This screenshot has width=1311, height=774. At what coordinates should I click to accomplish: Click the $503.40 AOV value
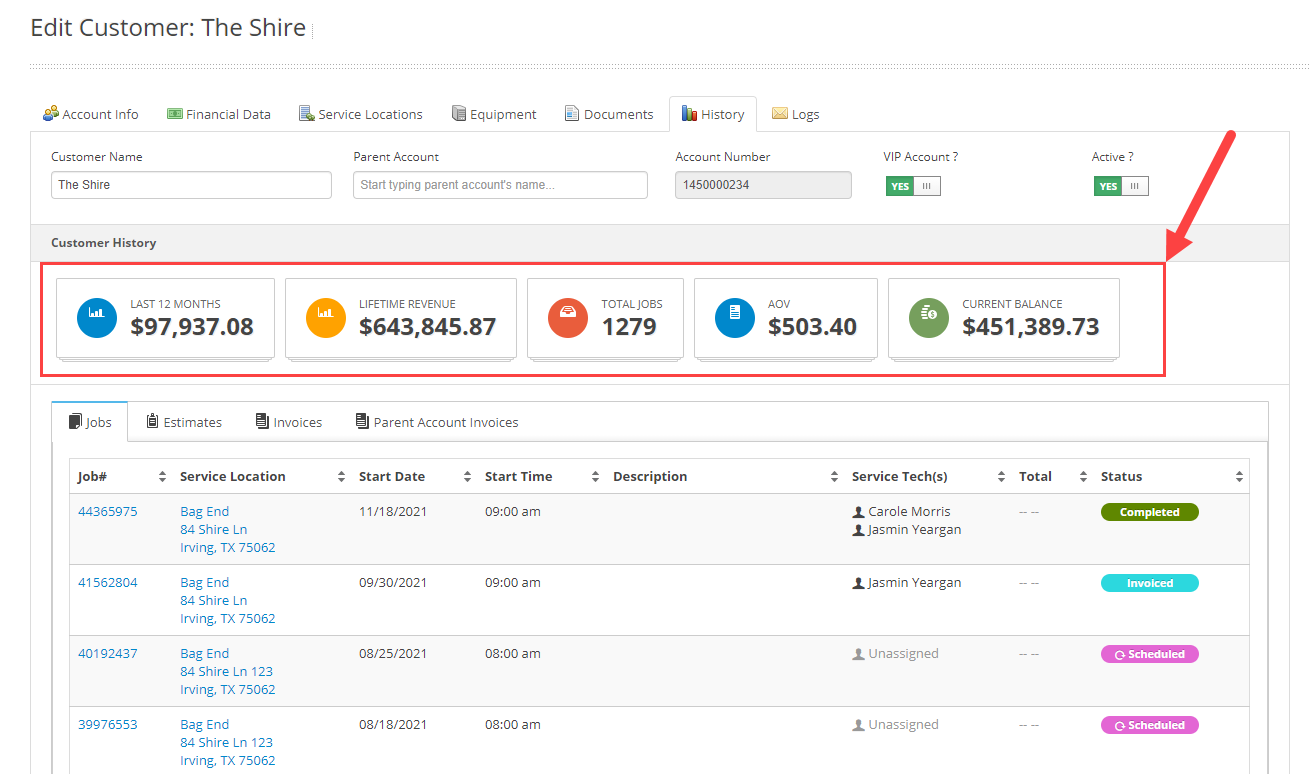(813, 327)
